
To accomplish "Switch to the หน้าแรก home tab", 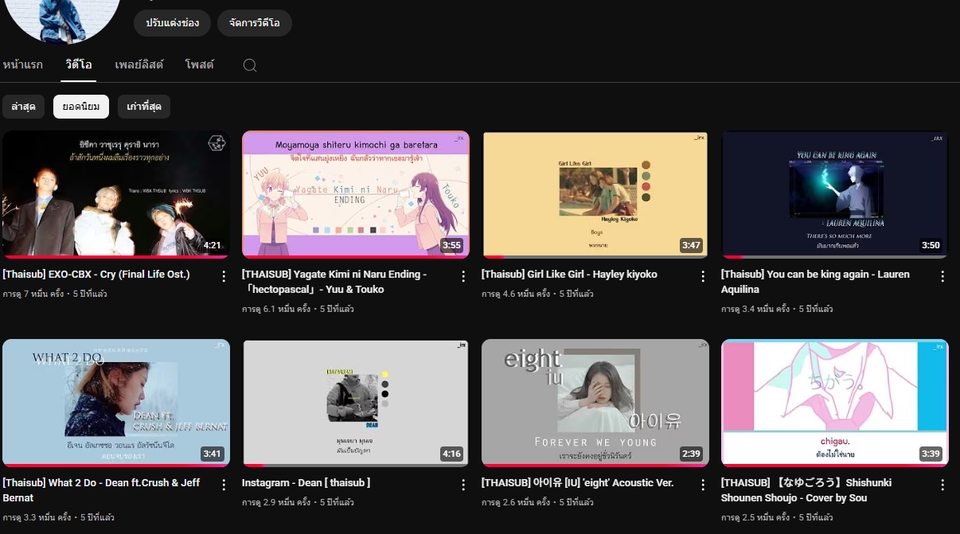I will click(x=23, y=64).
